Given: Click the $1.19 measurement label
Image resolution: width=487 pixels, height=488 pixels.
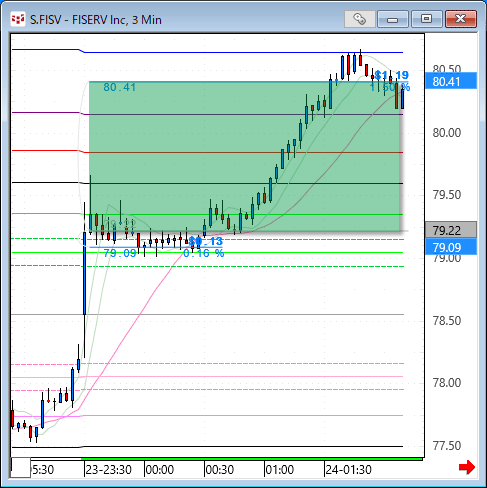Looking at the screenshot, I should (392, 75).
